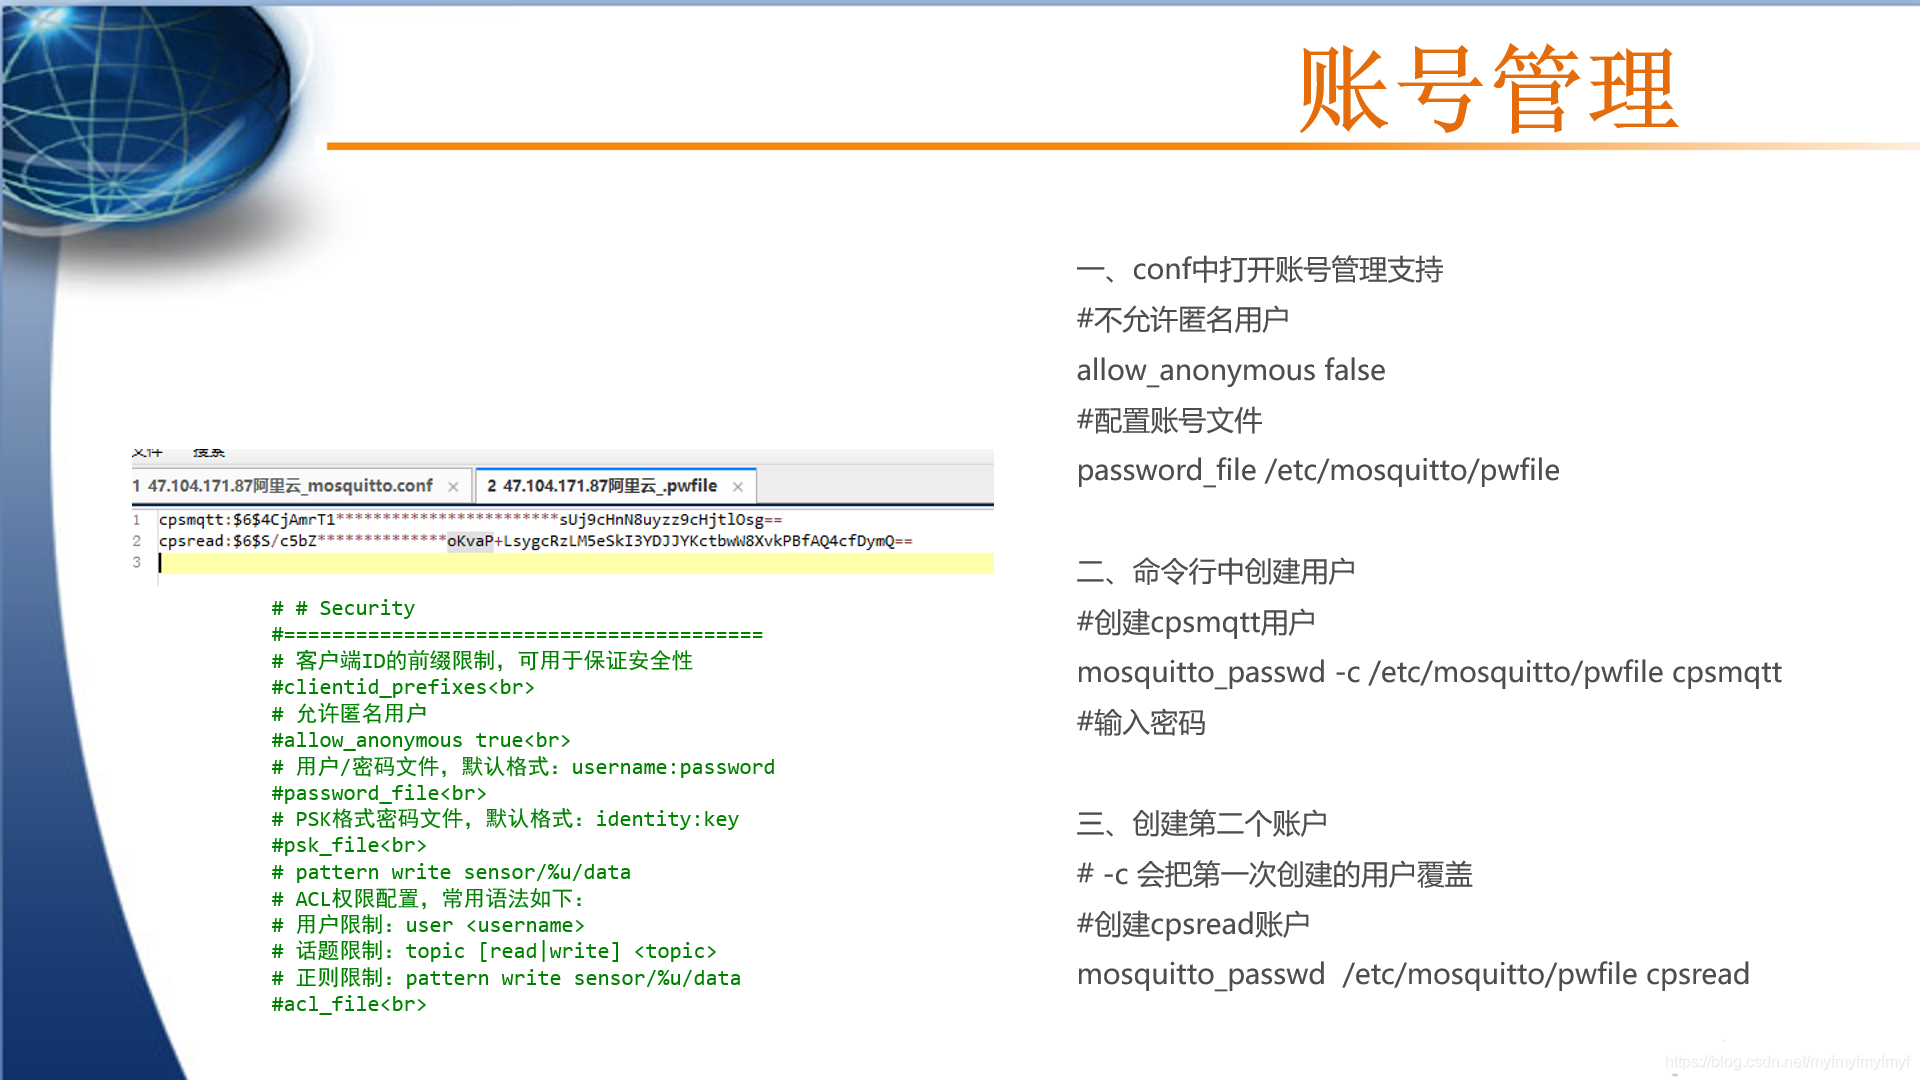
Task: Click the '# 允许匿名用户' comment line
Action: pos(349,714)
